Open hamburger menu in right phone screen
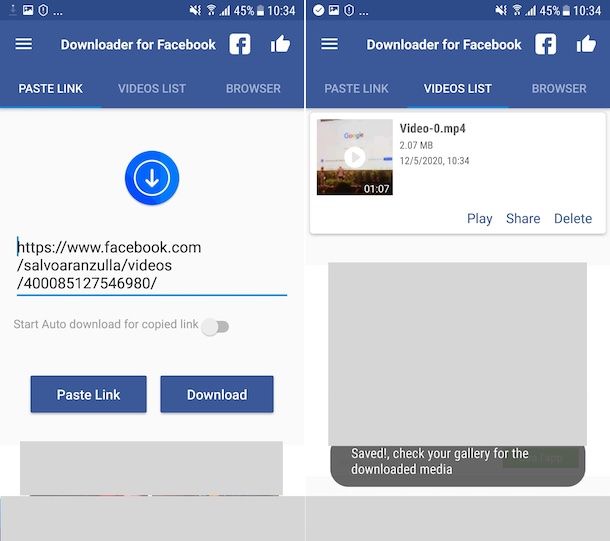This screenshot has width=610, height=541. [x=330, y=44]
